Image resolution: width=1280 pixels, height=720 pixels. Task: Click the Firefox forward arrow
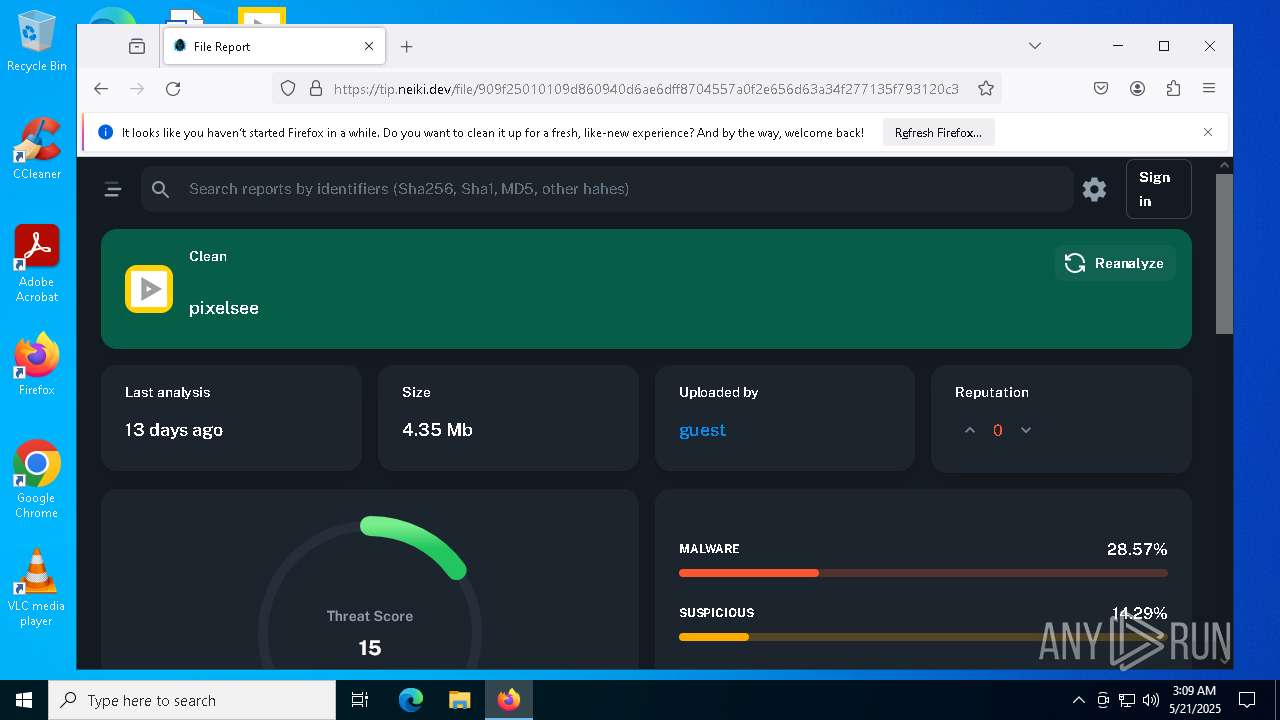137,89
